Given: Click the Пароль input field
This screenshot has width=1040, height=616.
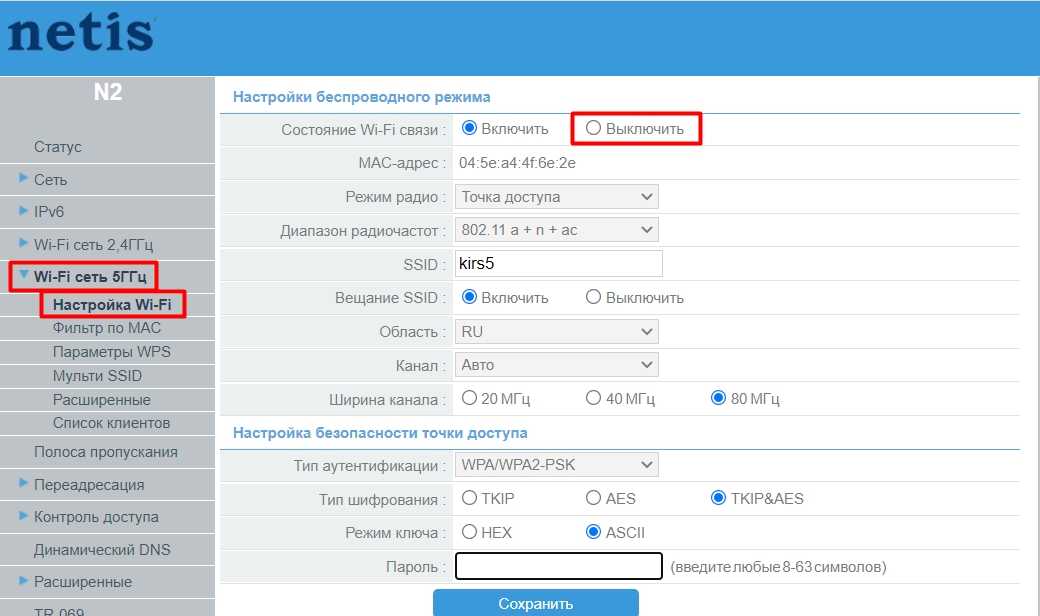Looking at the screenshot, I should (x=559, y=566).
